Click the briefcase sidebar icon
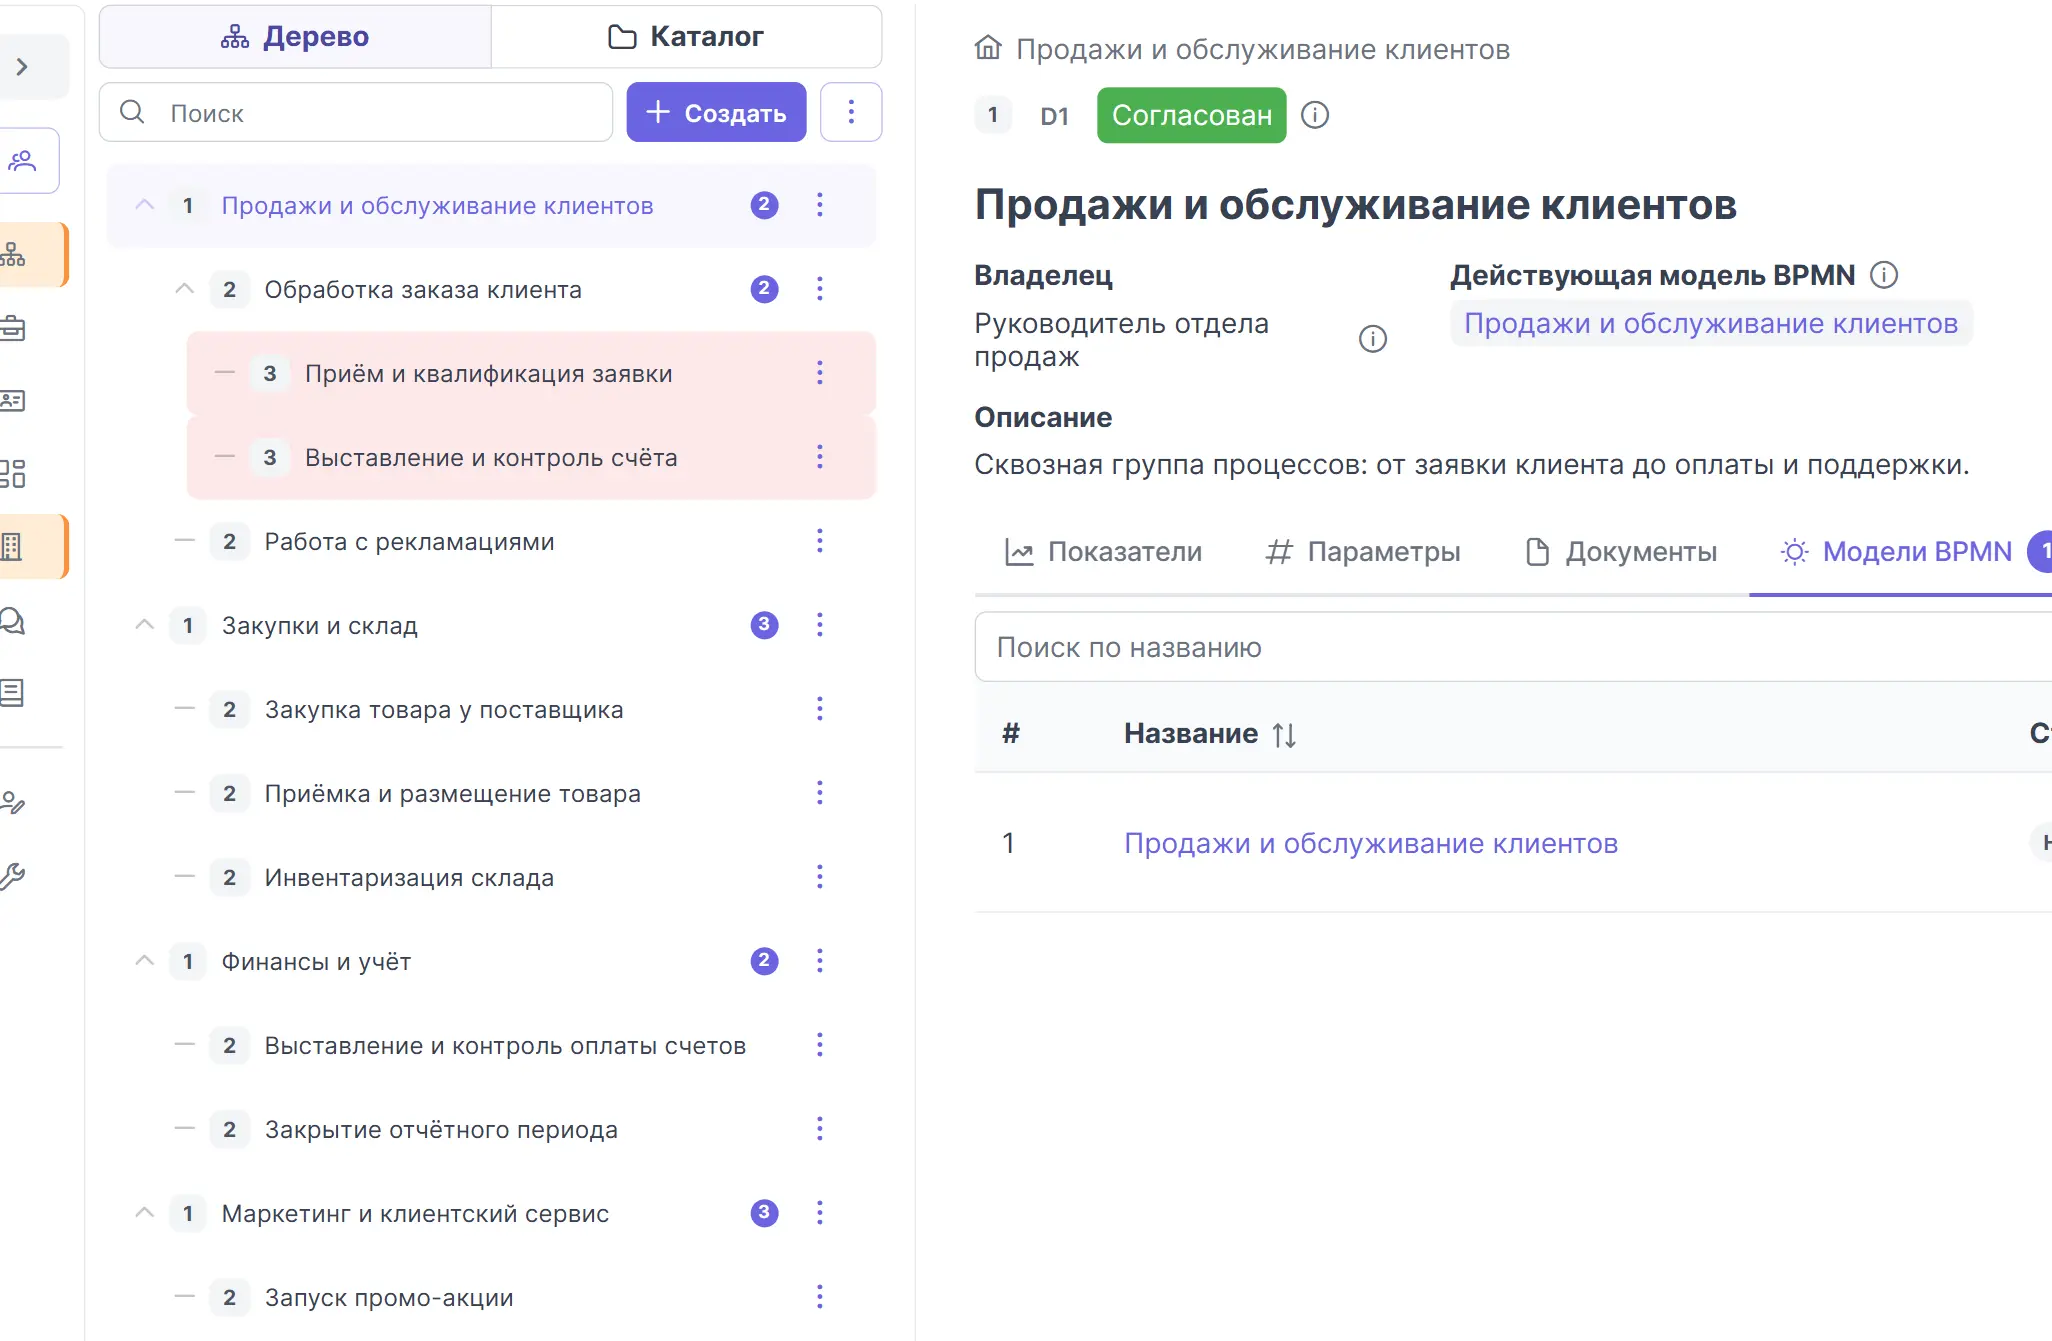Image resolution: width=2052 pixels, height=1341 pixels. tap(13, 328)
